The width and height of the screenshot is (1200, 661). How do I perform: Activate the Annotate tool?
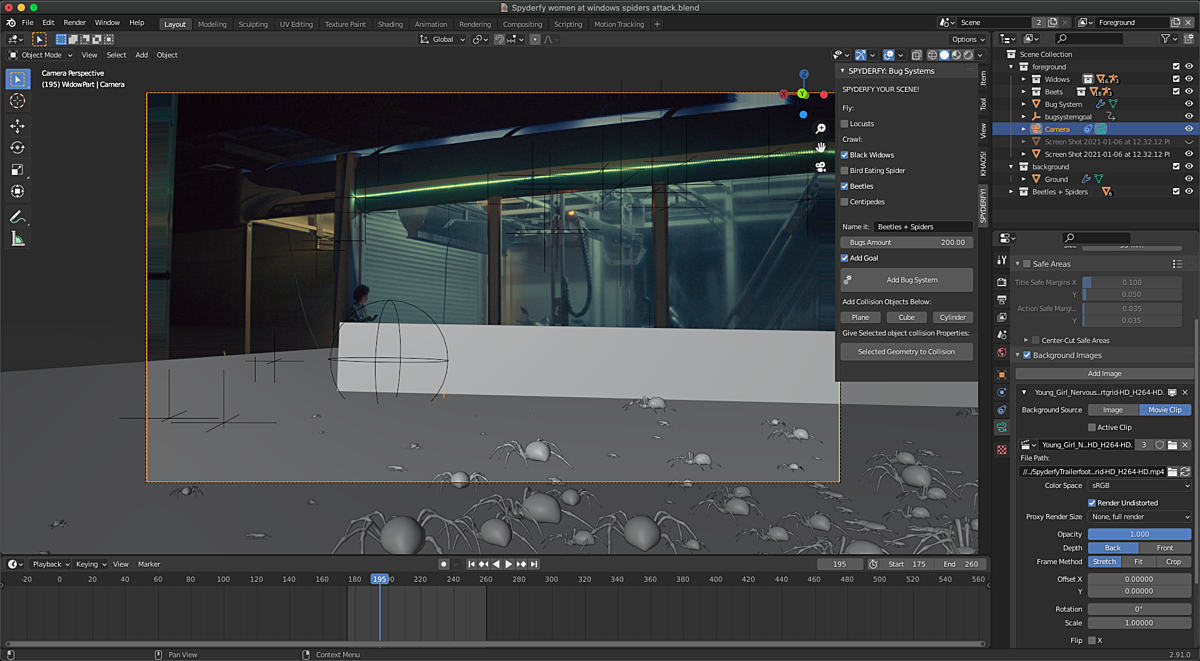point(17,217)
